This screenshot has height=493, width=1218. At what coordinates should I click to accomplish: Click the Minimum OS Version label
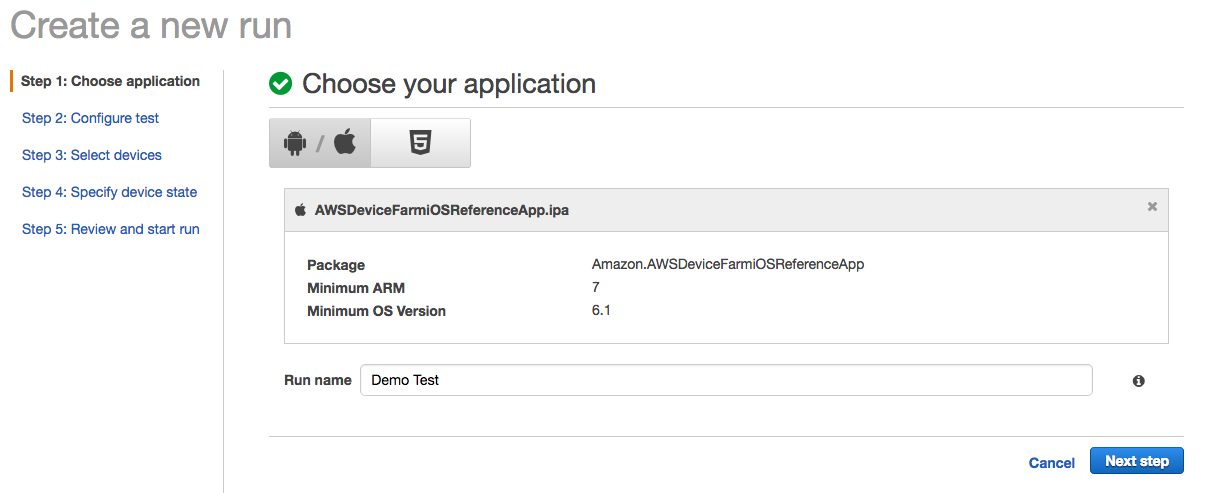[x=376, y=311]
